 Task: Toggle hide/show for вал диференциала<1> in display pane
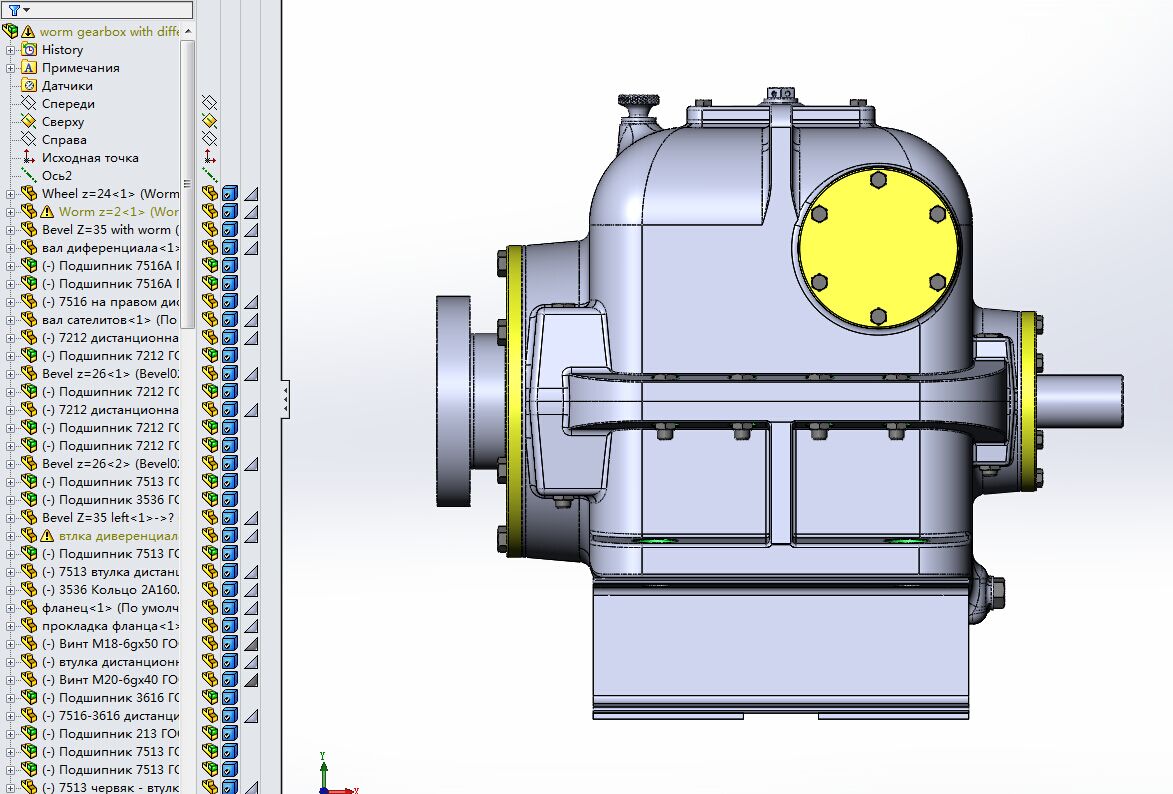click(209, 248)
